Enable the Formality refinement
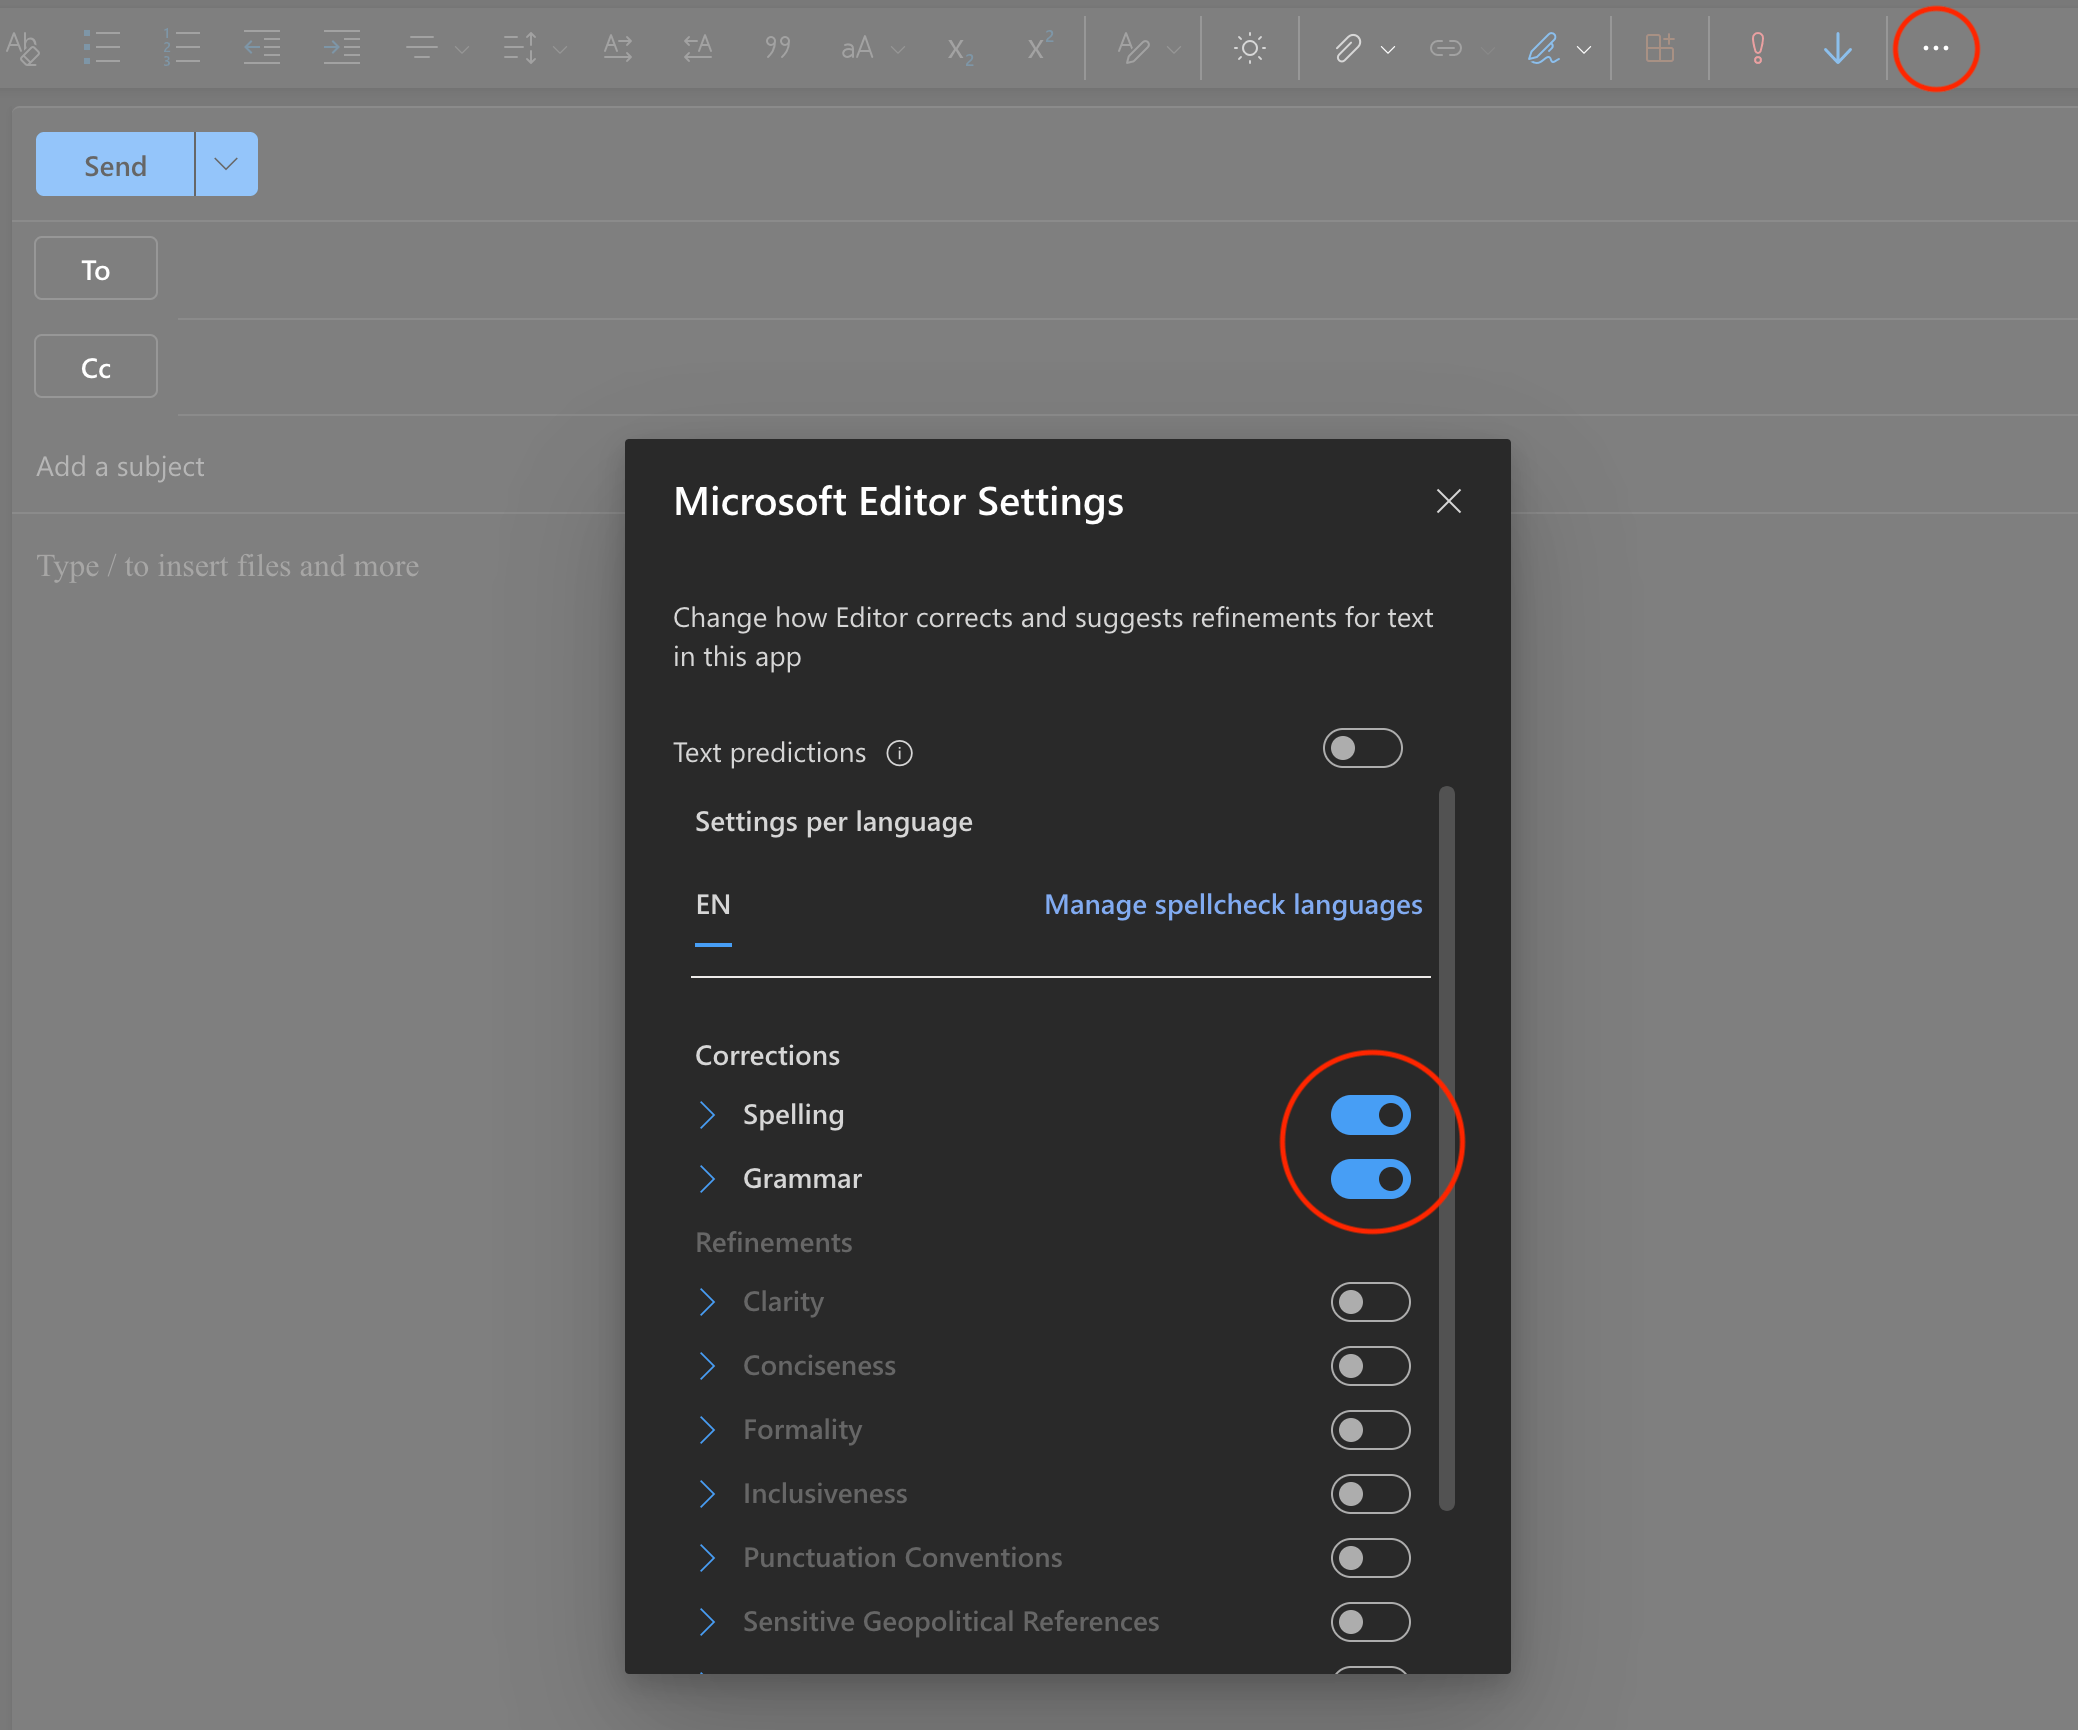The image size is (2078, 1730). (x=1370, y=1430)
